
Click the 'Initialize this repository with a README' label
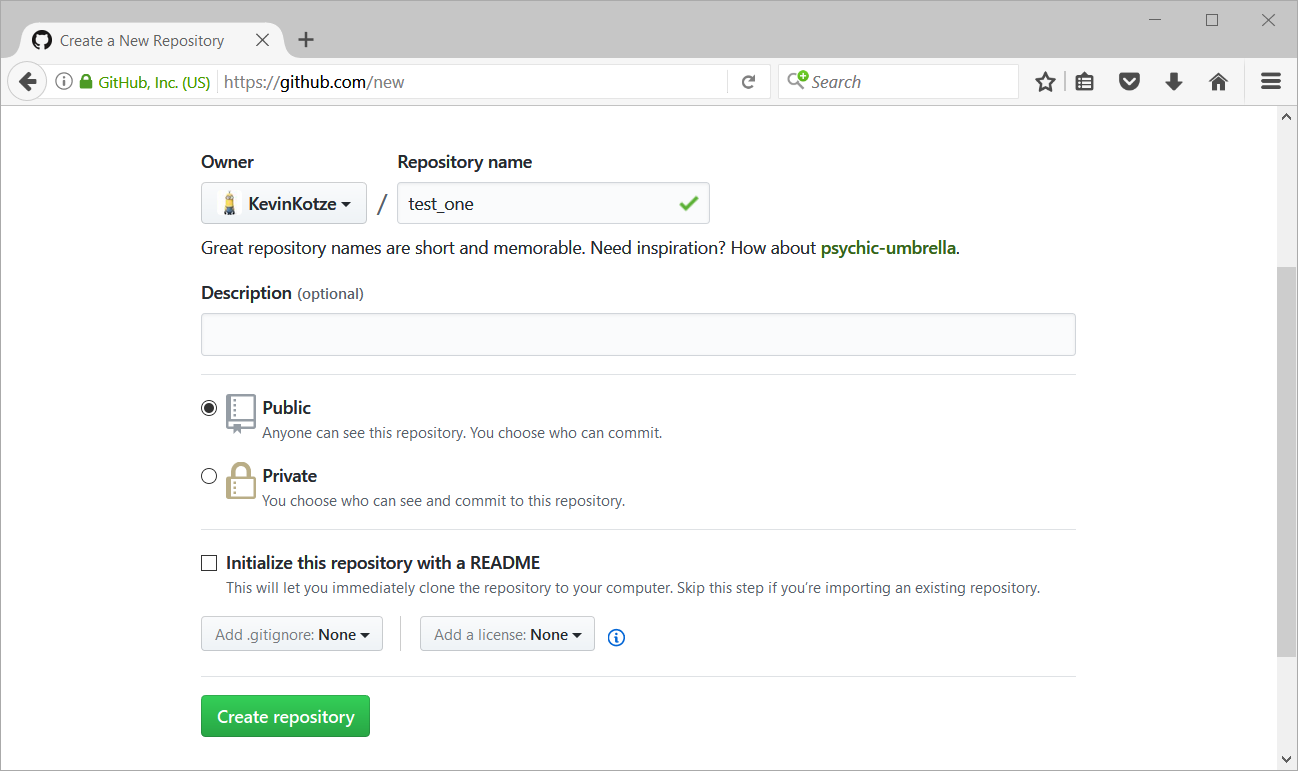[x=383, y=563]
